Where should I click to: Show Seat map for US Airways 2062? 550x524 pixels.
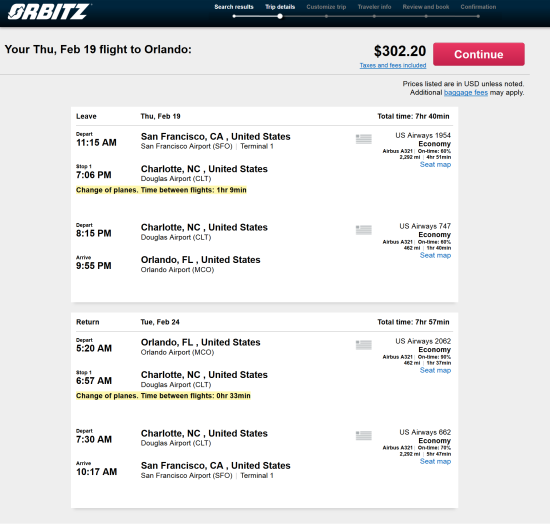click(435, 370)
